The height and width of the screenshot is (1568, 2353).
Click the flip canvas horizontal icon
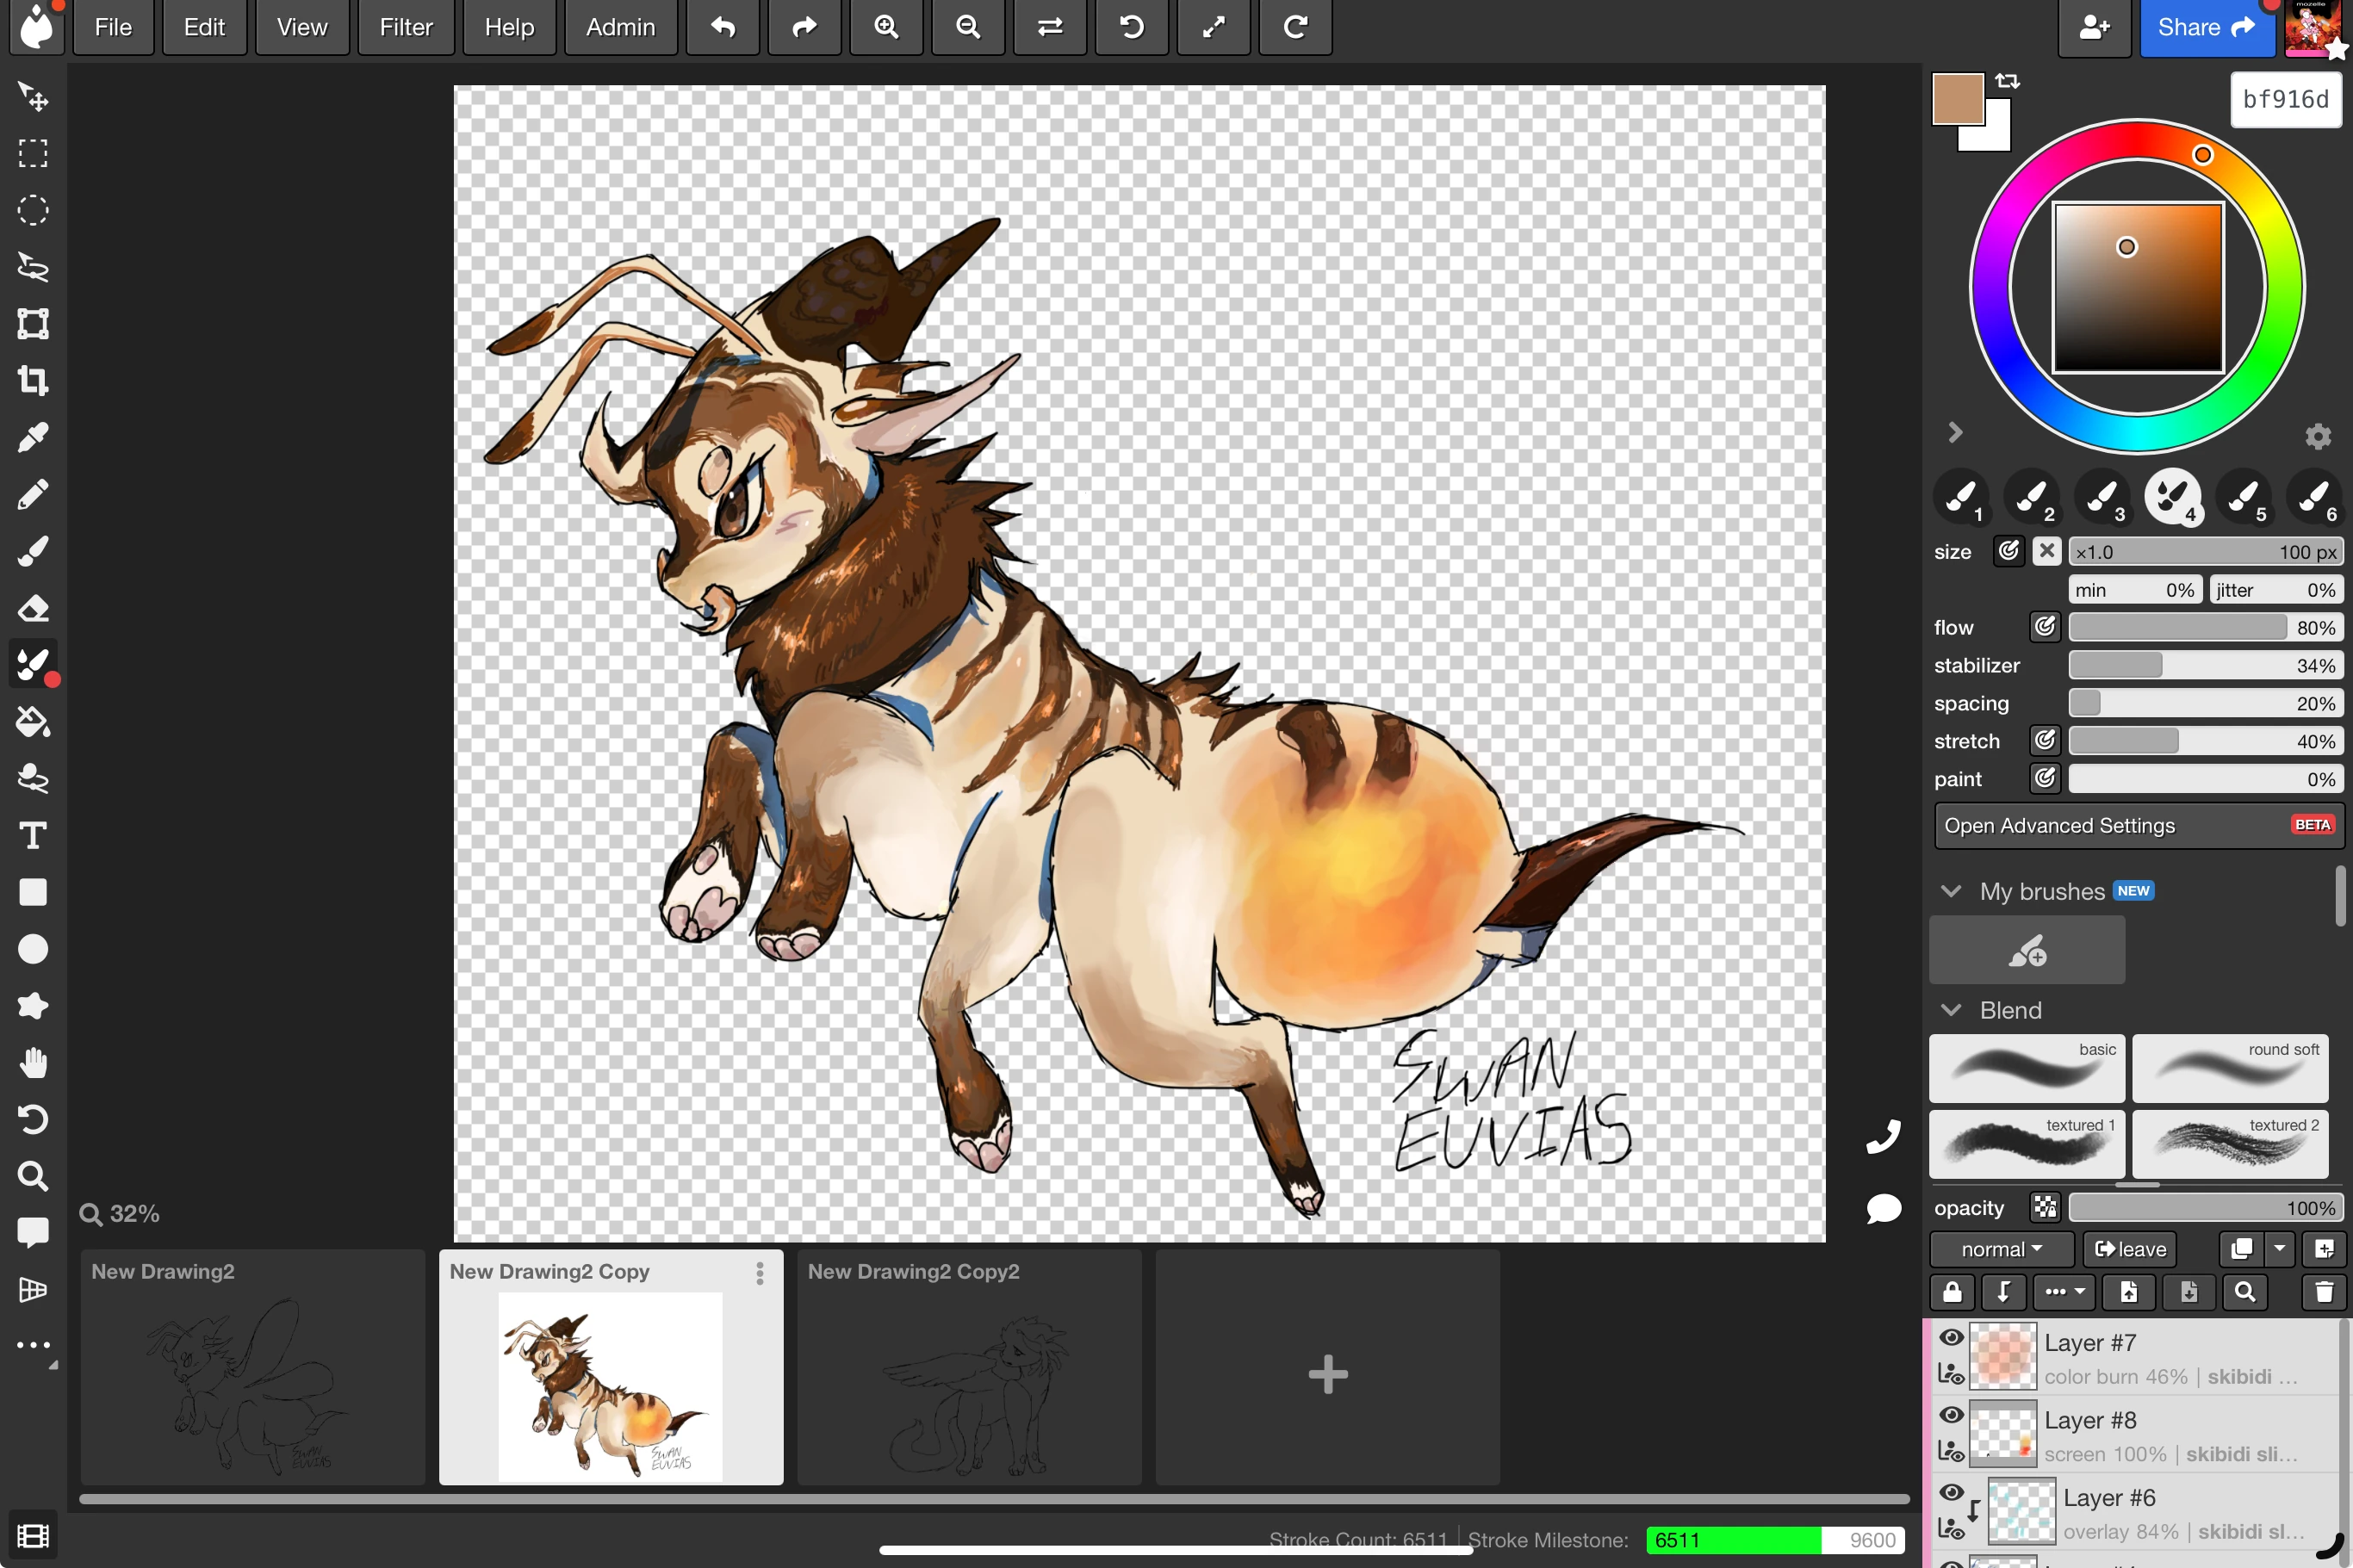1049,27
